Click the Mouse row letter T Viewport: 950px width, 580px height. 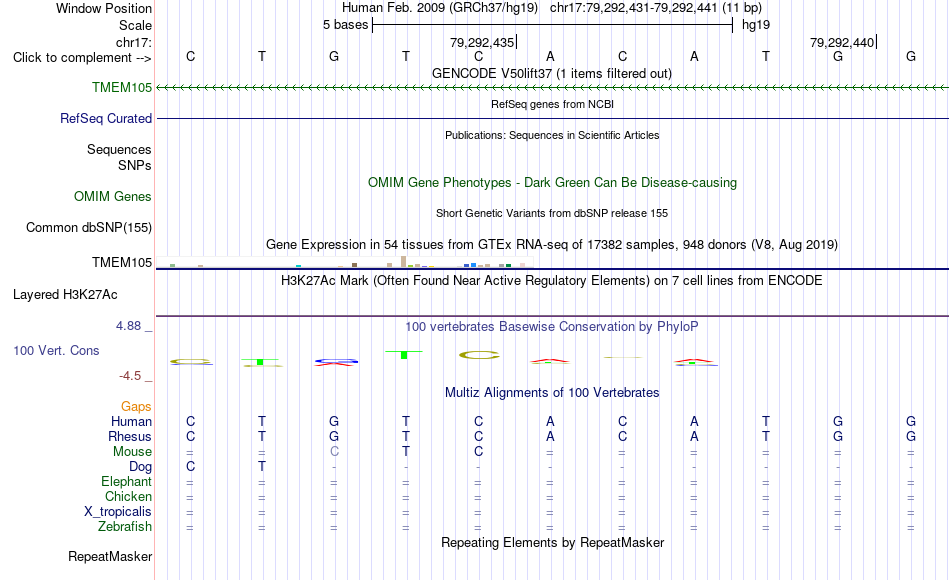(x=406, y=452)
